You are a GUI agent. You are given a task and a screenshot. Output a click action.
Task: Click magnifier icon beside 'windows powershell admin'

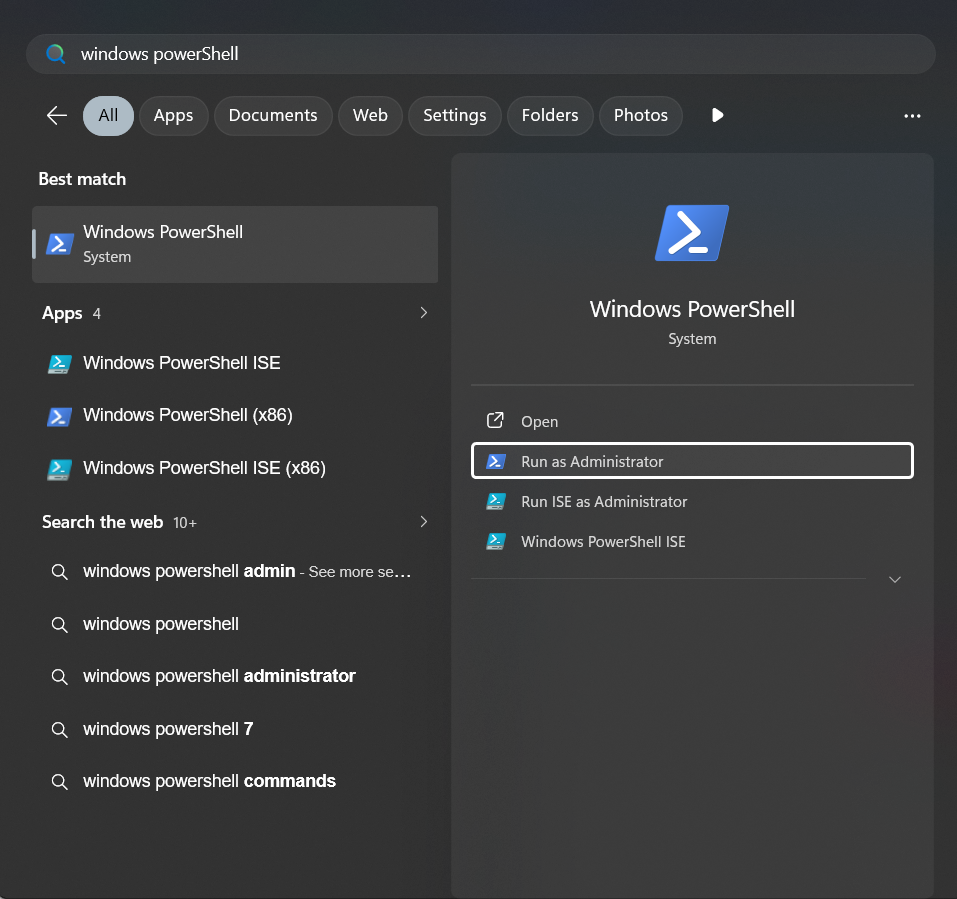pos(59,572)
